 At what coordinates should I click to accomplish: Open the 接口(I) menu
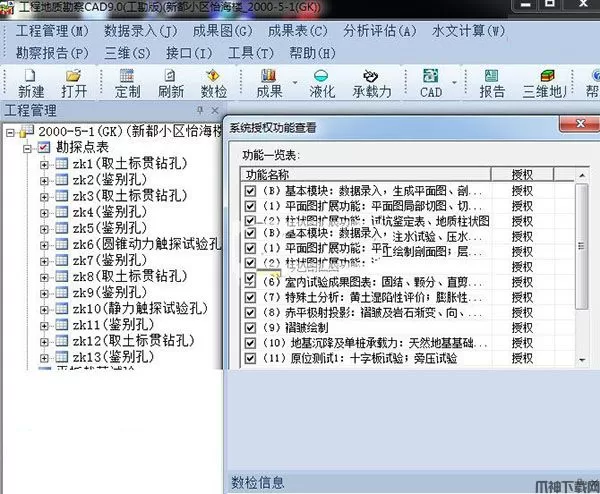click(x=189, y=53)
